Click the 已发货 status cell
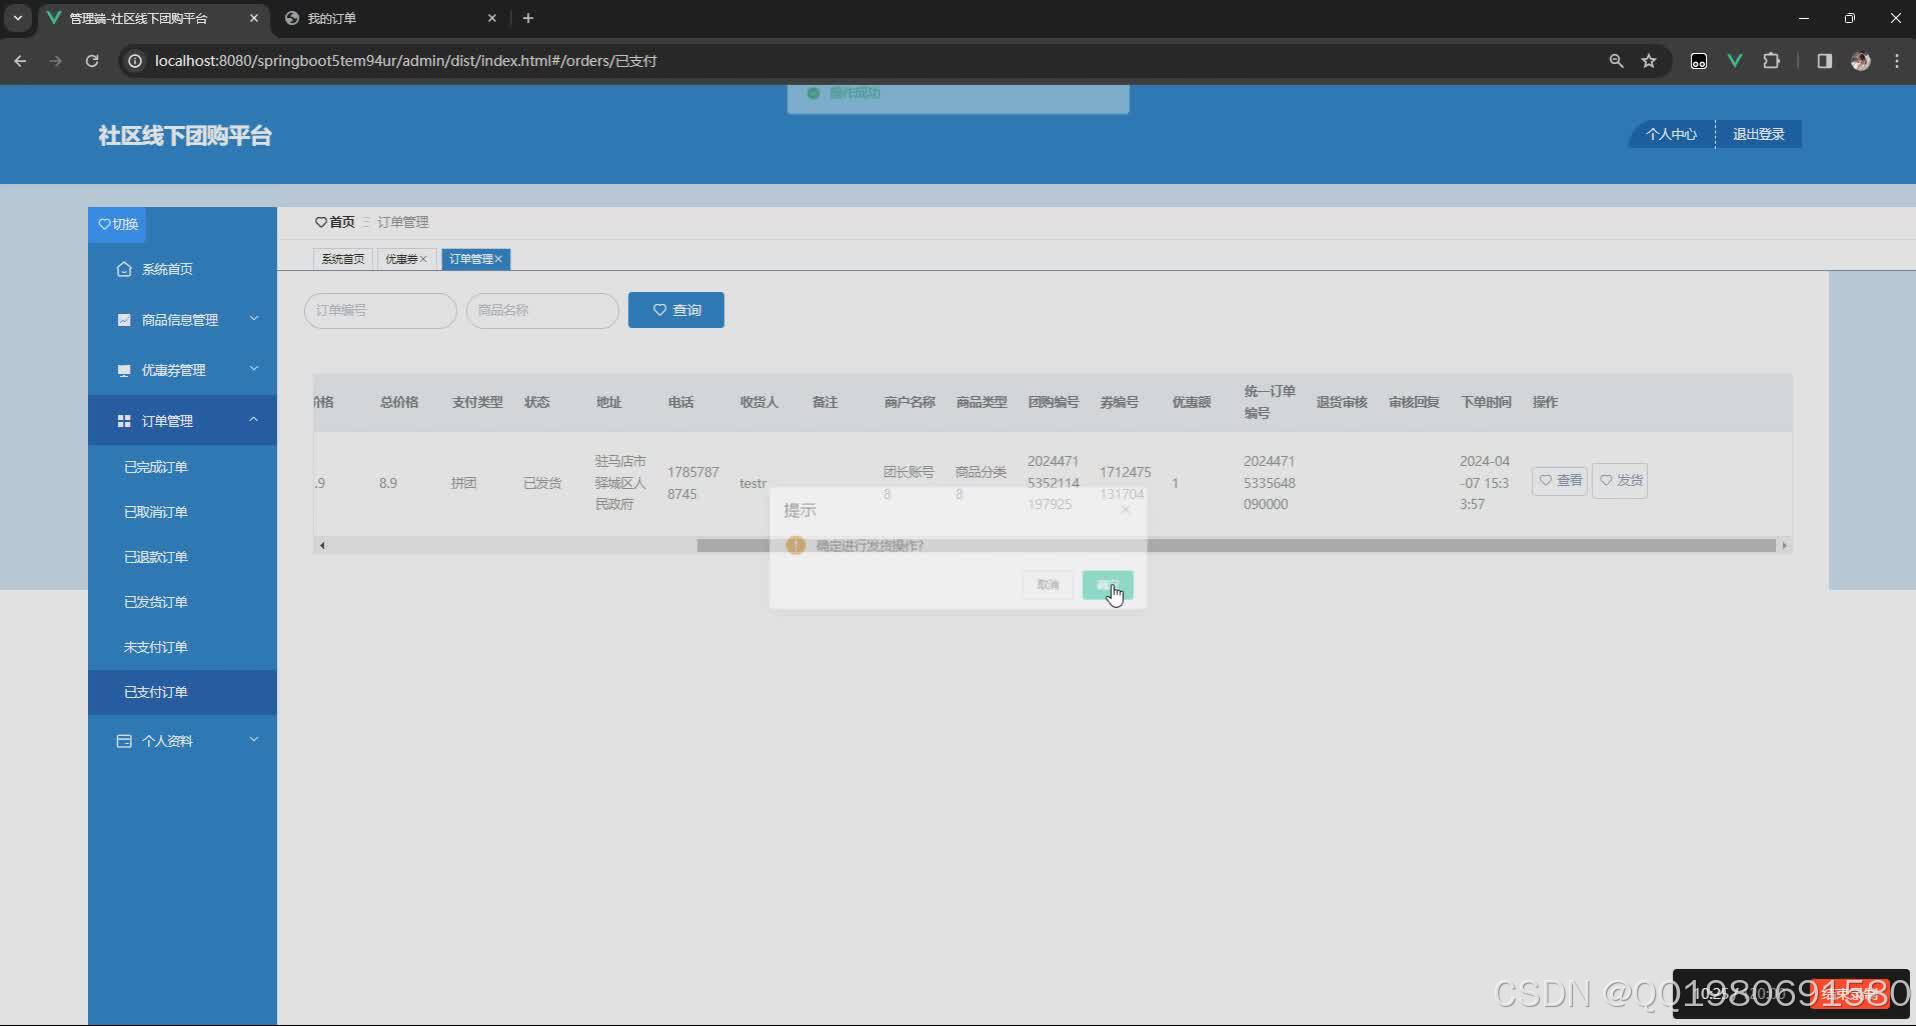This screenshot has height=1026, width=1916. click(542, 483)
